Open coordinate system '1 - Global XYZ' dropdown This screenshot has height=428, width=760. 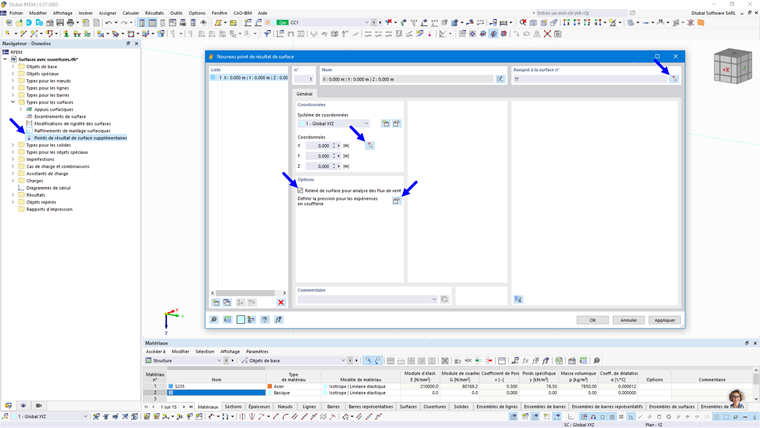334,124
